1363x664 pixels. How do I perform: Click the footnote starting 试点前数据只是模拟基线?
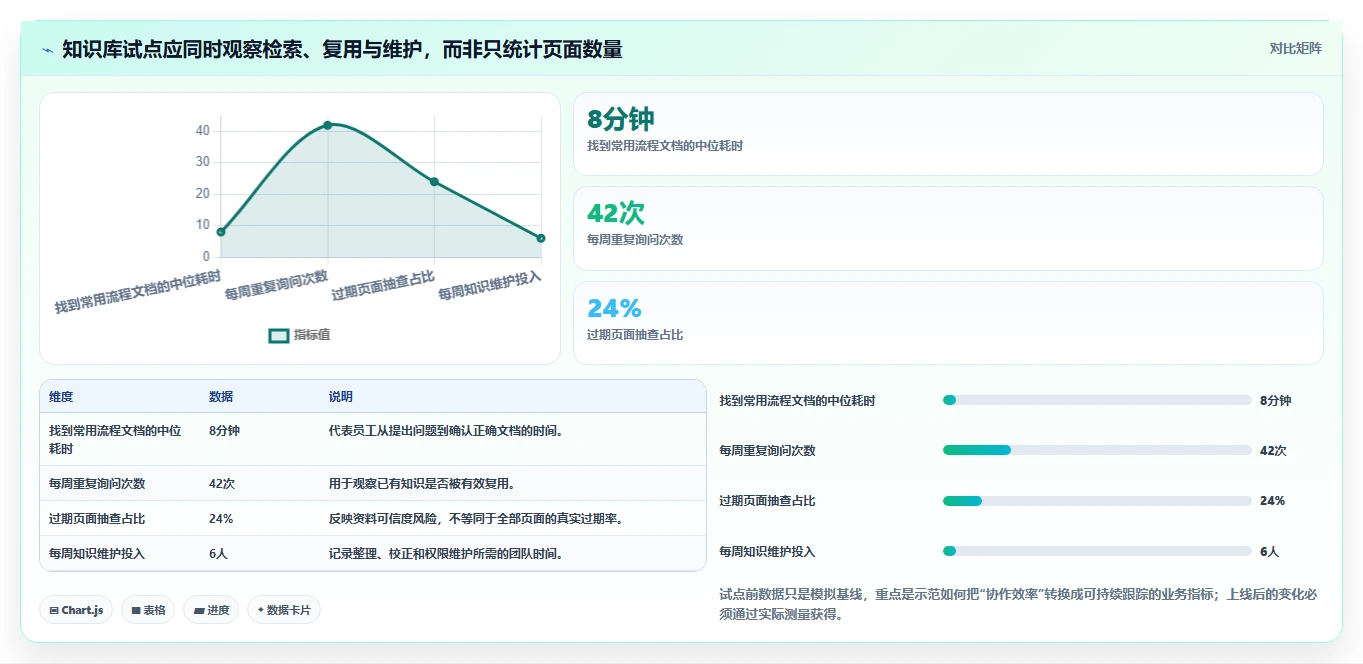tap(1018, 604)
